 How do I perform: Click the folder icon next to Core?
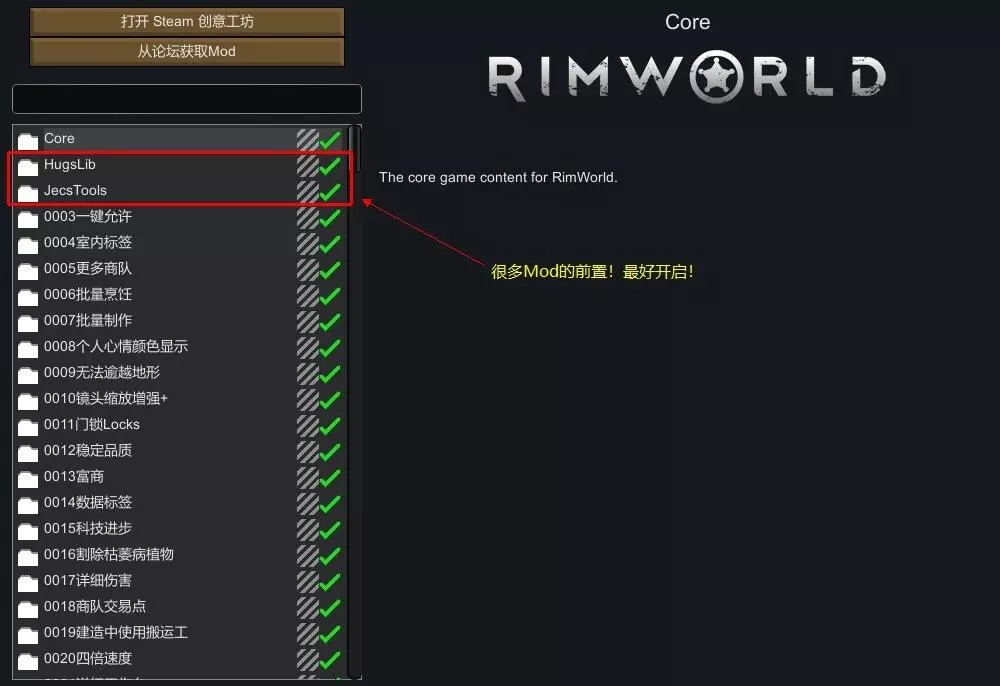28,140
